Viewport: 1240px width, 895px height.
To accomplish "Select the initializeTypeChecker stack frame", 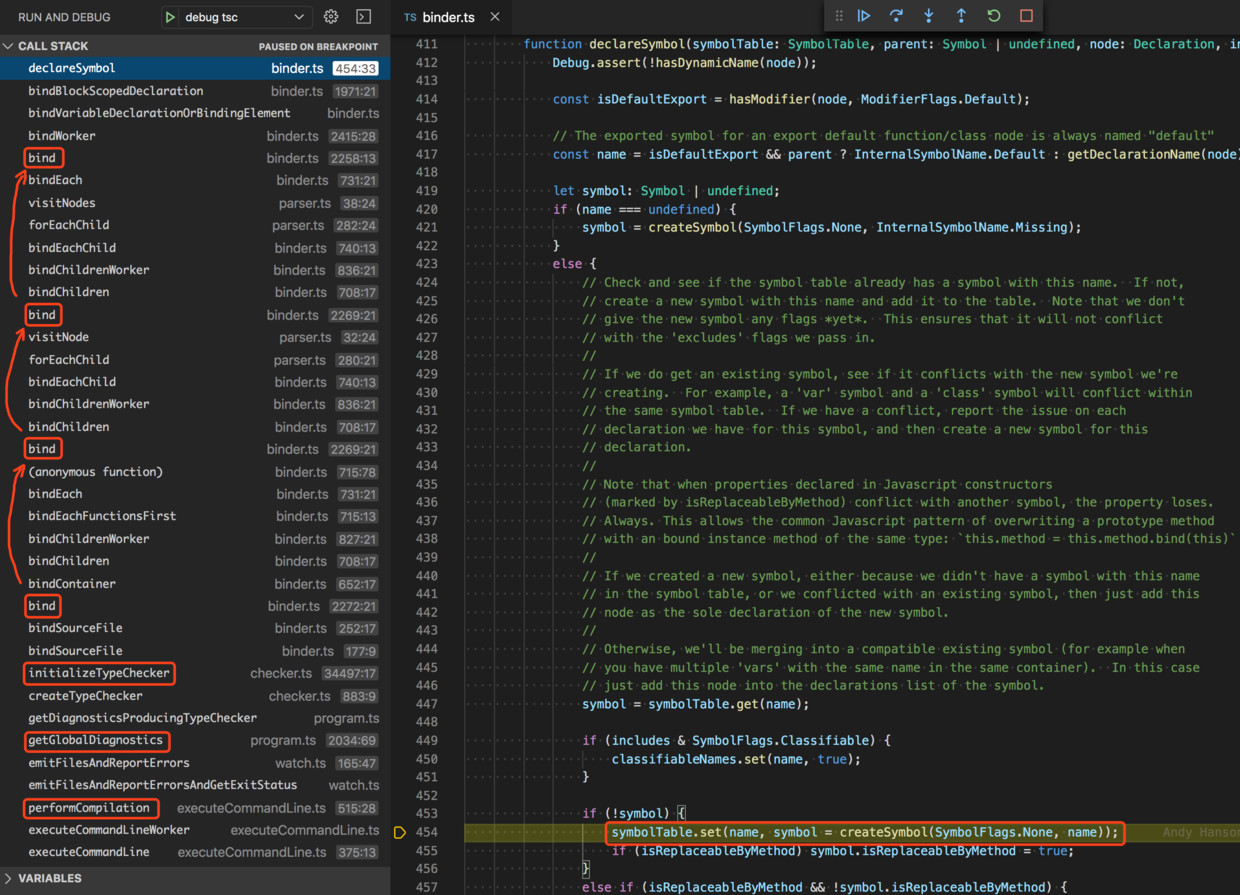I will pyautogui.click(x=99, y=673).
